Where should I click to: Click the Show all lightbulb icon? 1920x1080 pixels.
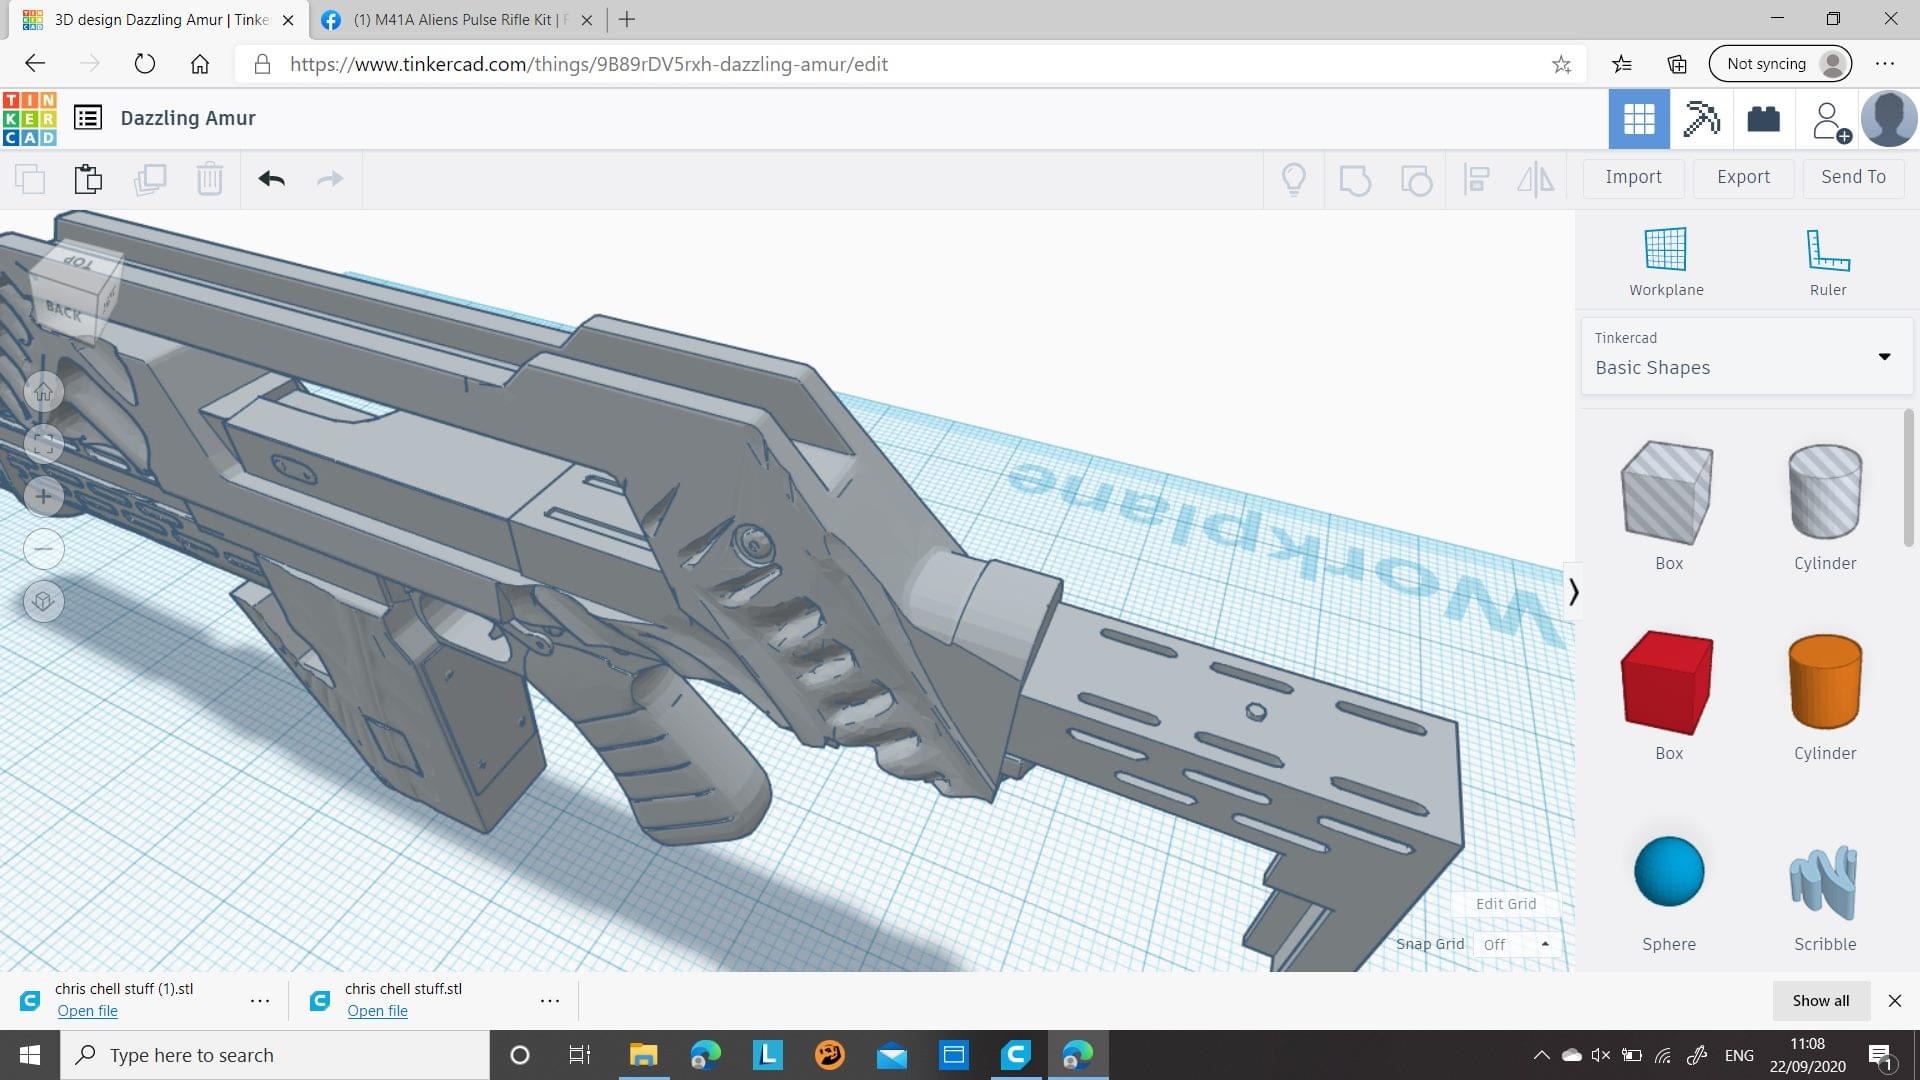1294,179
